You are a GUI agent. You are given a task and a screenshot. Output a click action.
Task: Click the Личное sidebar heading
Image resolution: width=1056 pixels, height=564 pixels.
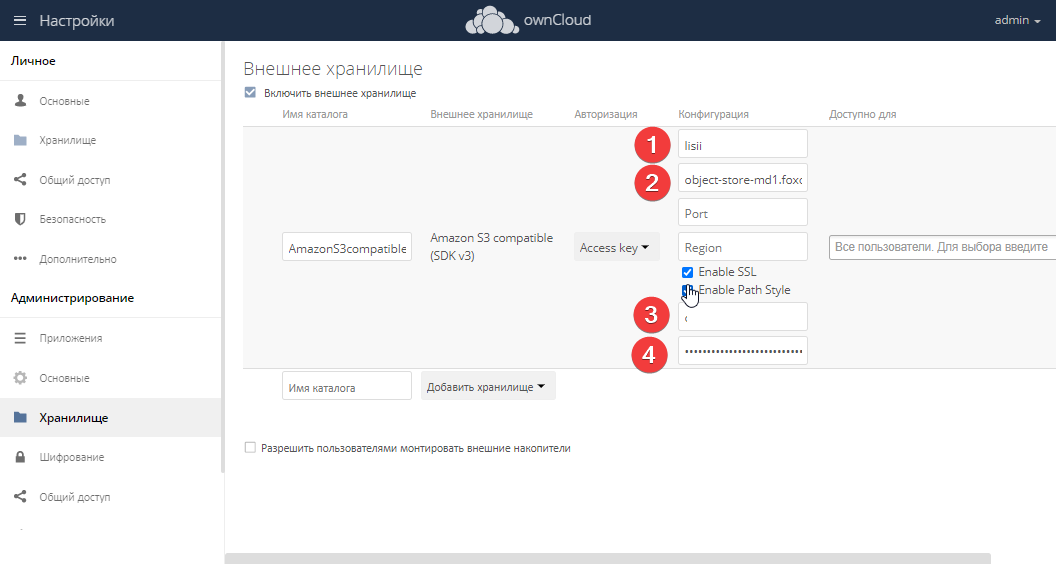[x=33, y=61]
